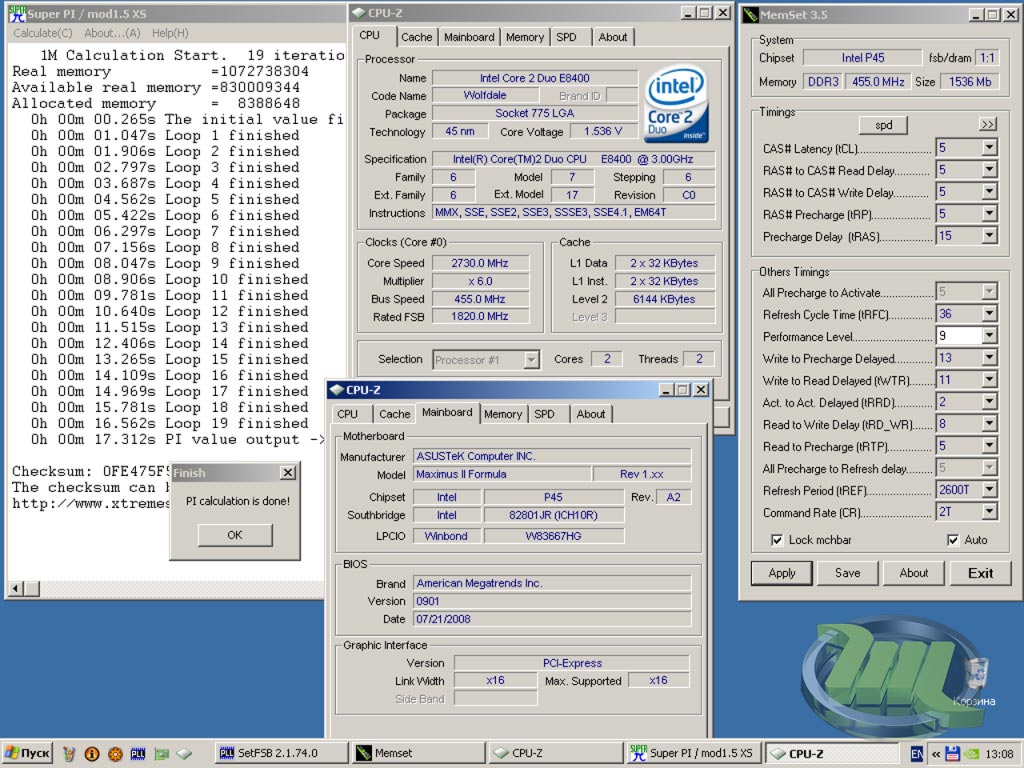Switch to Super PI / mod1.5 XS on the taskbar
1024x768 pixels.
pyautogui.click(x=693, y=753)
